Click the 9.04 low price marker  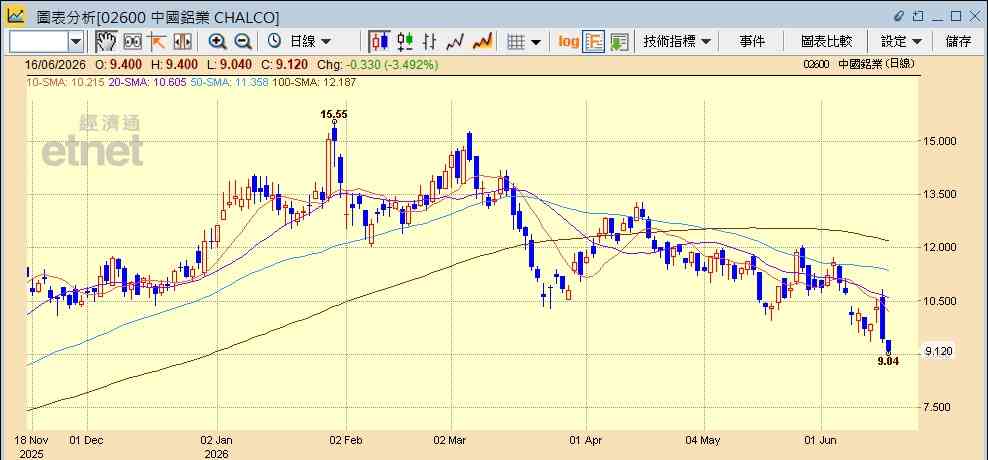[888, 362]
